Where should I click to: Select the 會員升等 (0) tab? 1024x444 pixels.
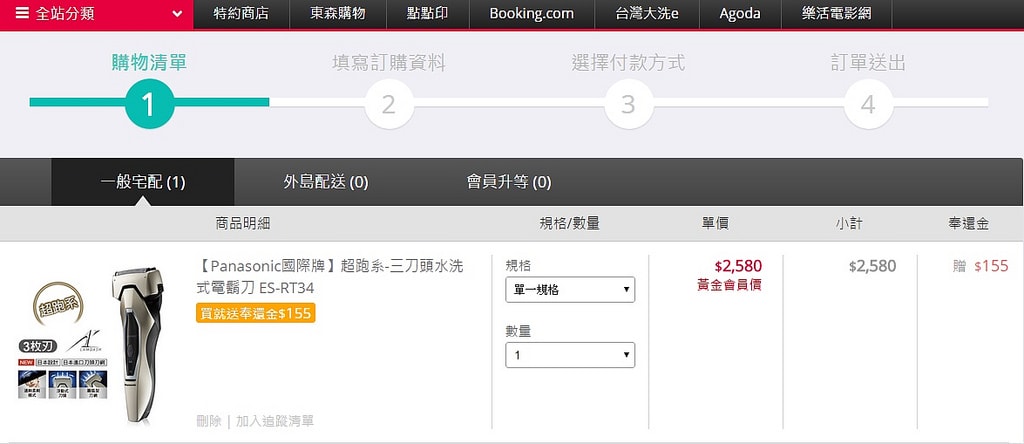point(509,182)
